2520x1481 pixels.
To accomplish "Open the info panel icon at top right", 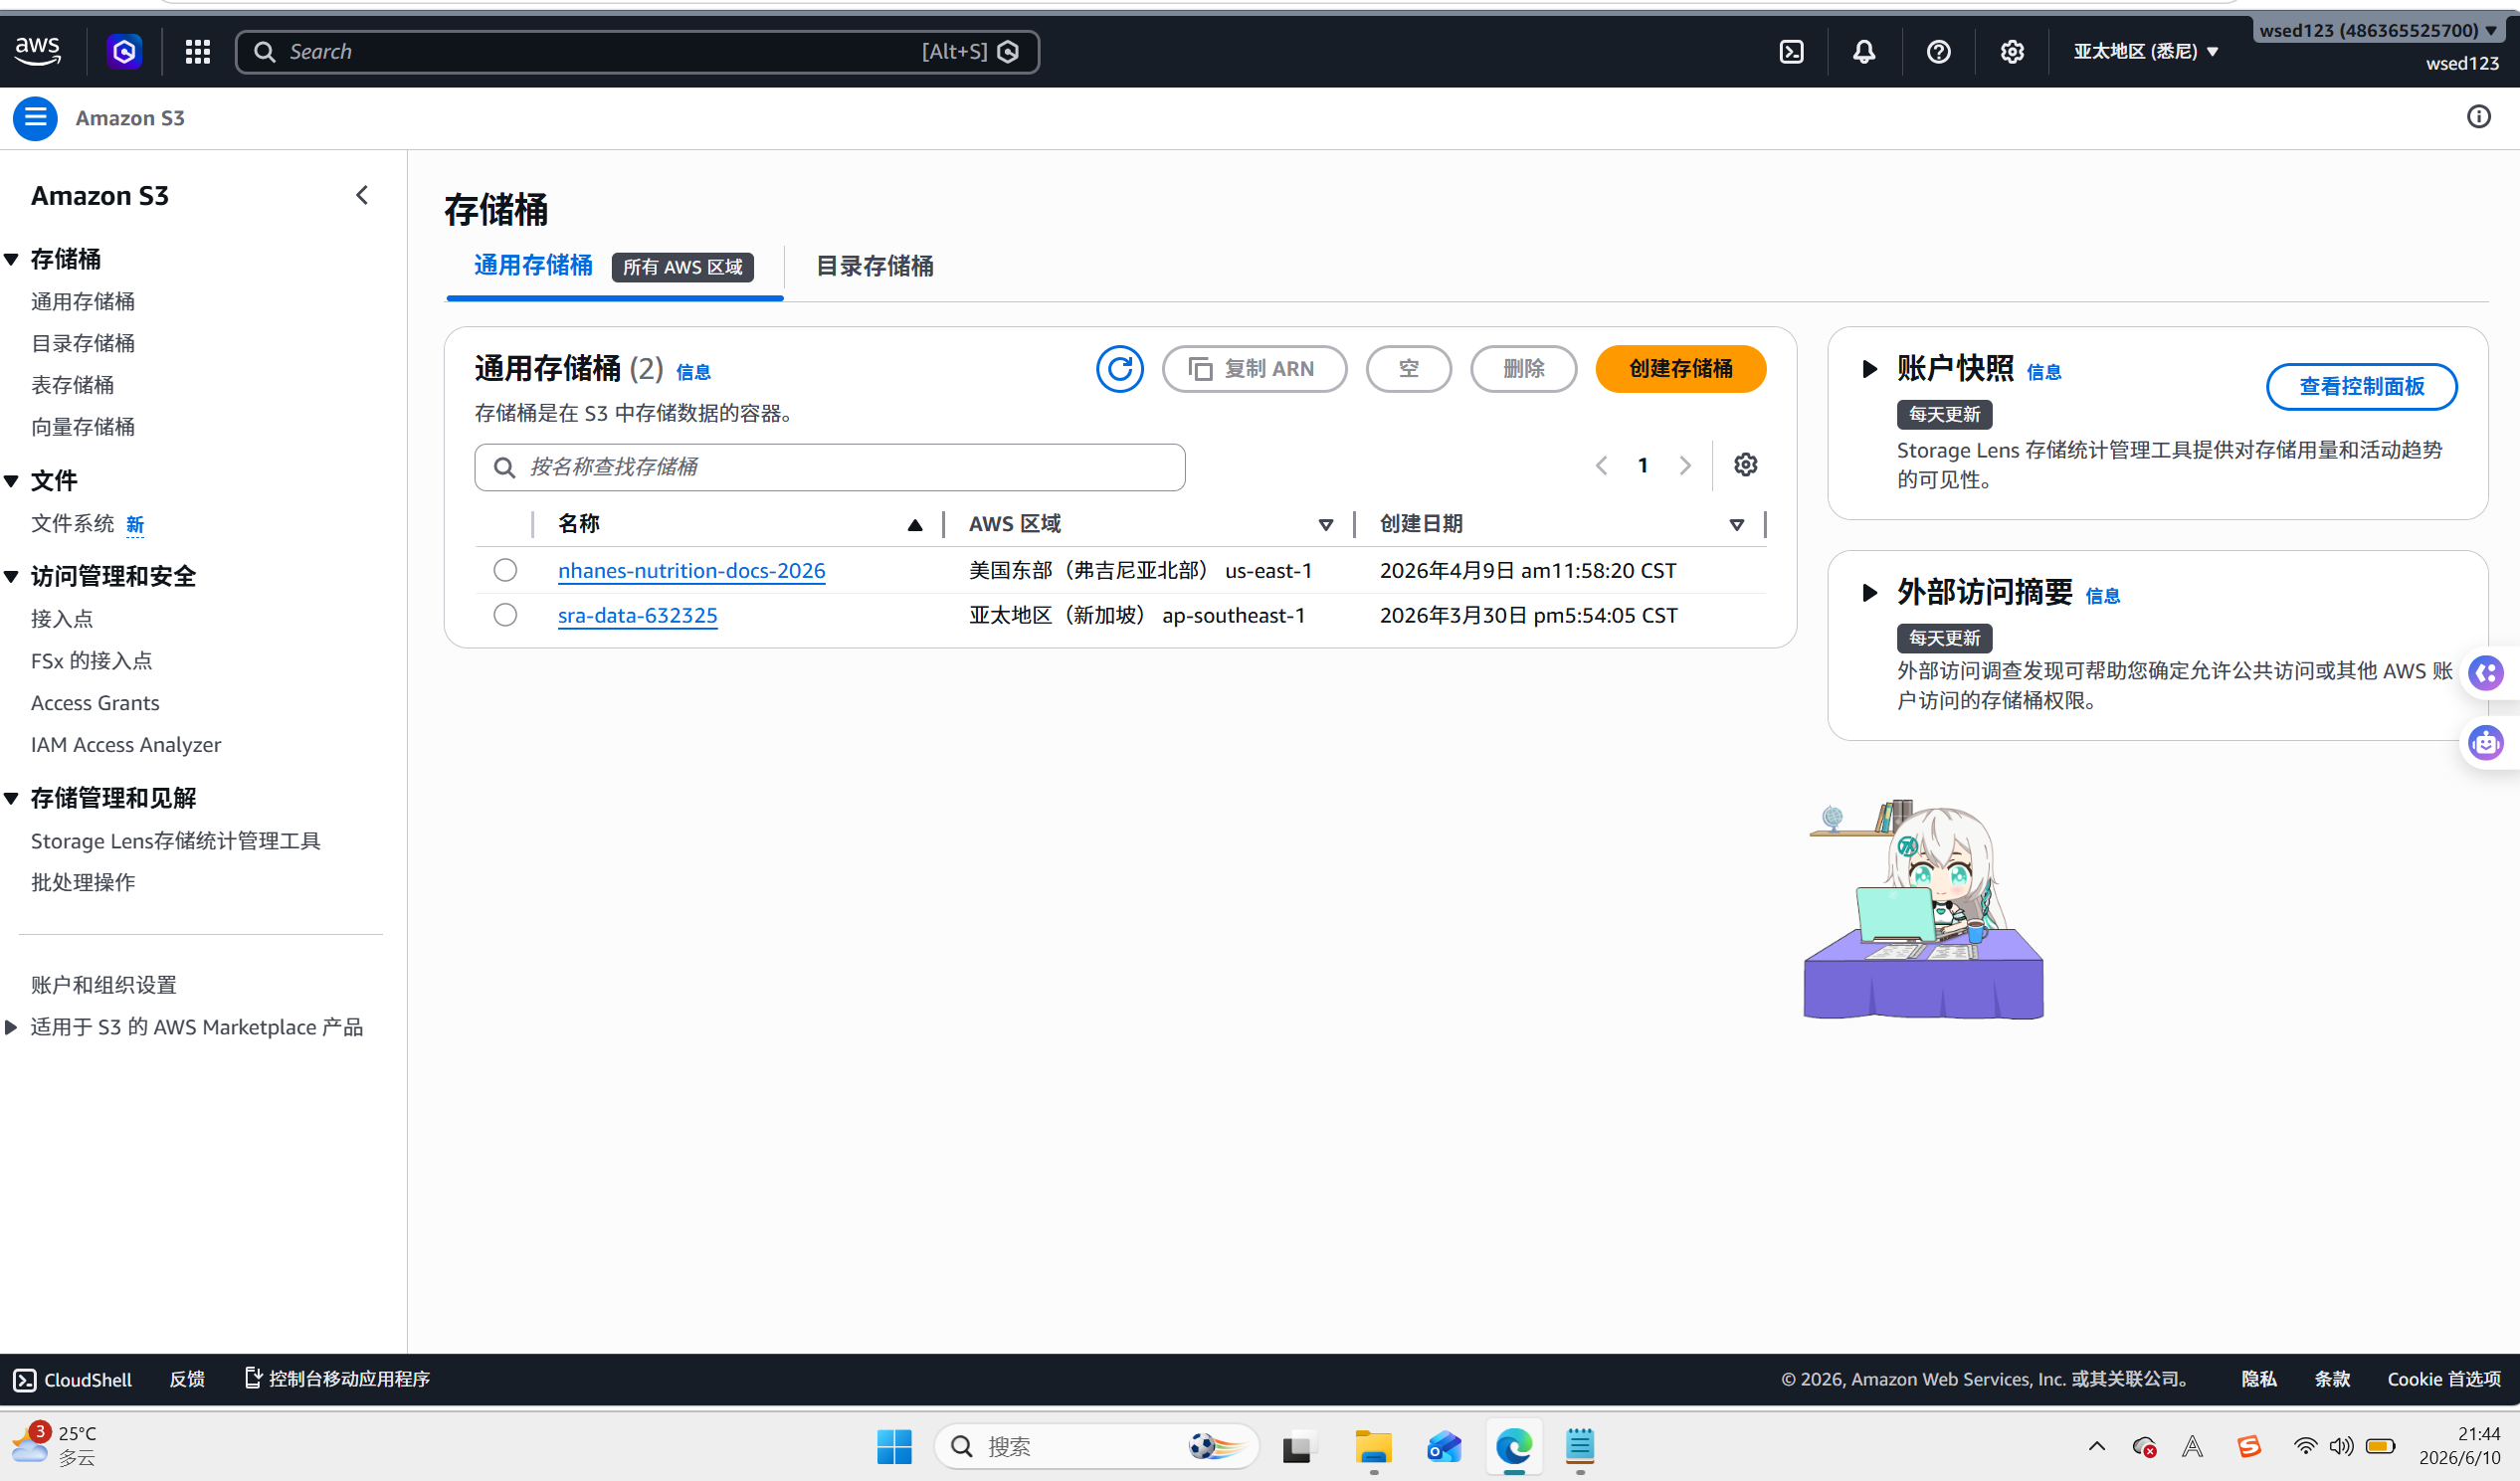I will click(2478, 117).
